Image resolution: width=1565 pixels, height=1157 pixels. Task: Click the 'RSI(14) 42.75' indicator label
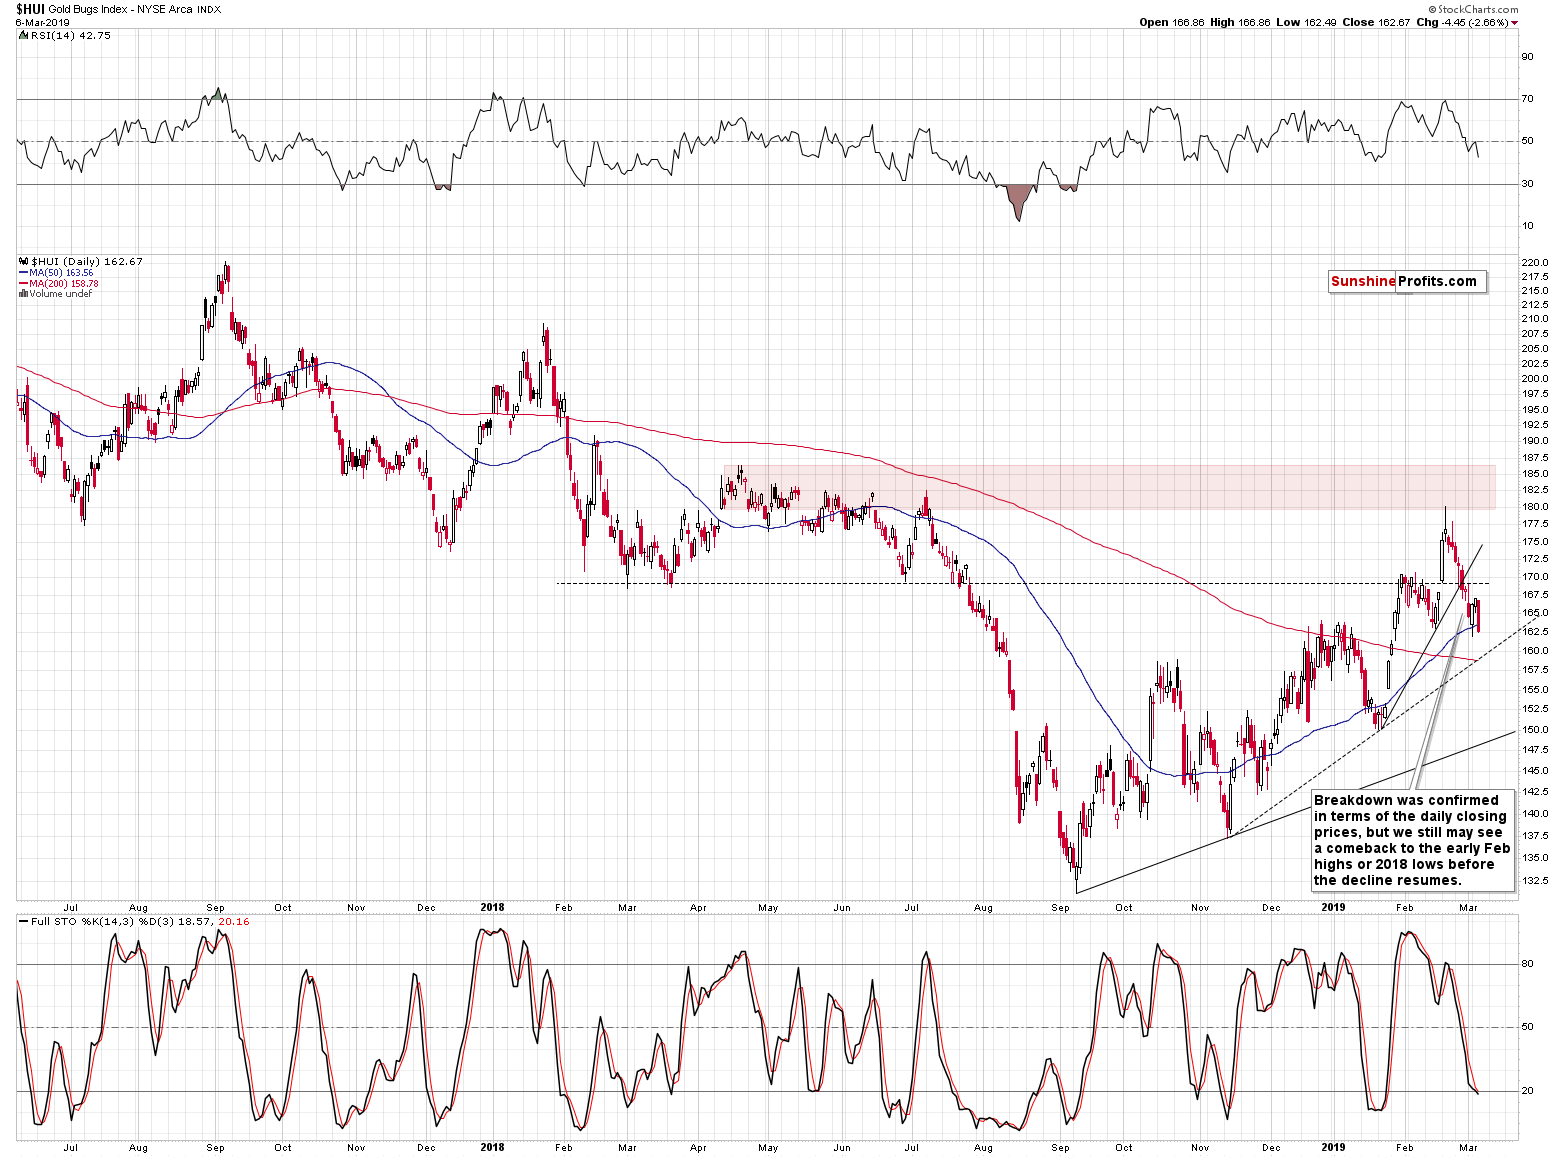70,35
